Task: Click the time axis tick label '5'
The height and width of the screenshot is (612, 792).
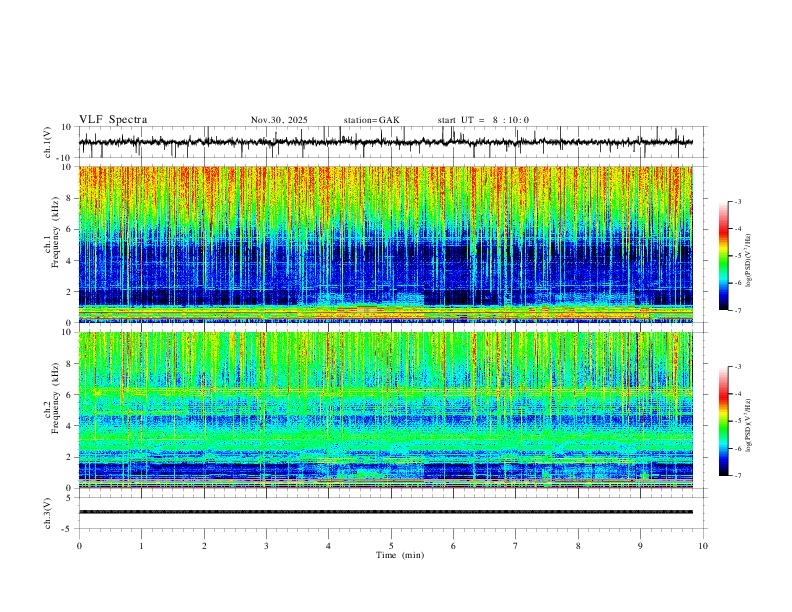Action: tap(391, 546)
